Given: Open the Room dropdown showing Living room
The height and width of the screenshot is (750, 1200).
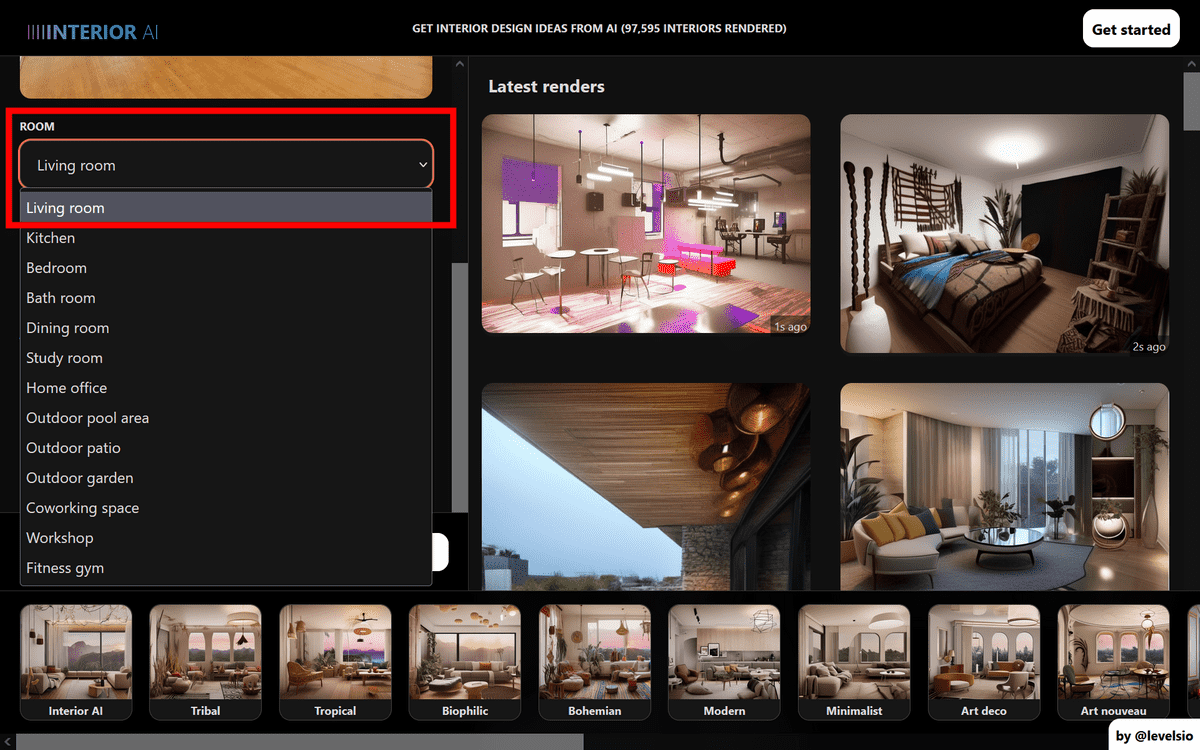Looking at the screenshot, I should point(226,165).
